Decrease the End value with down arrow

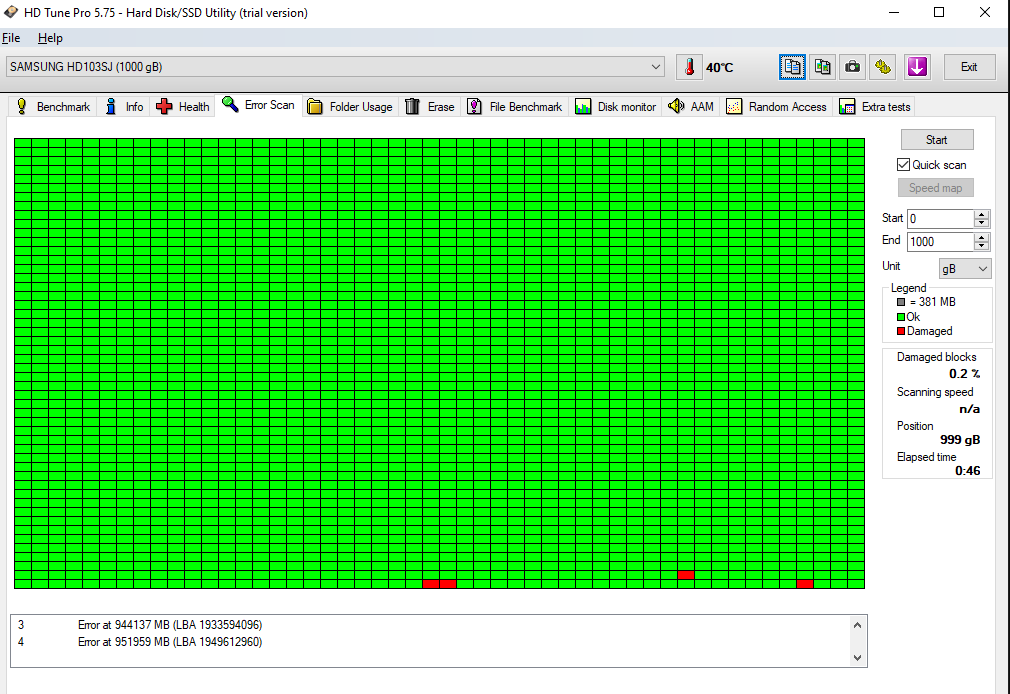982,246
